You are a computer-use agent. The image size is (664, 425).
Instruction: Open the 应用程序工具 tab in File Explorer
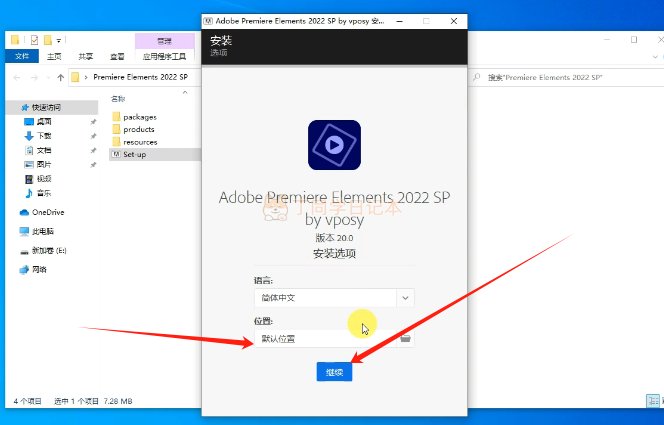[x=164, y=56]
